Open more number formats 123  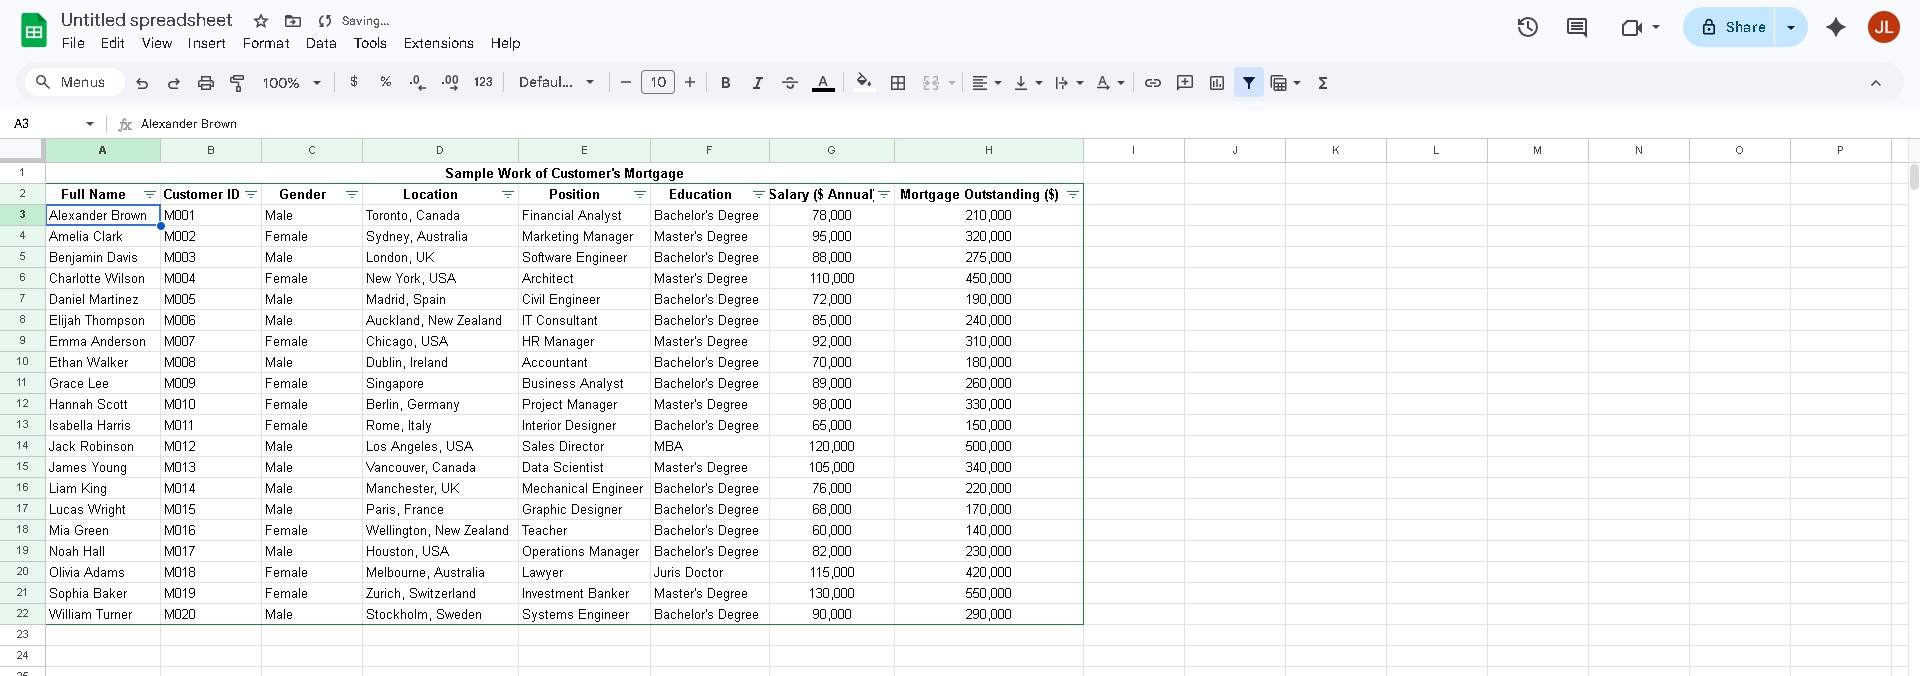483,82
